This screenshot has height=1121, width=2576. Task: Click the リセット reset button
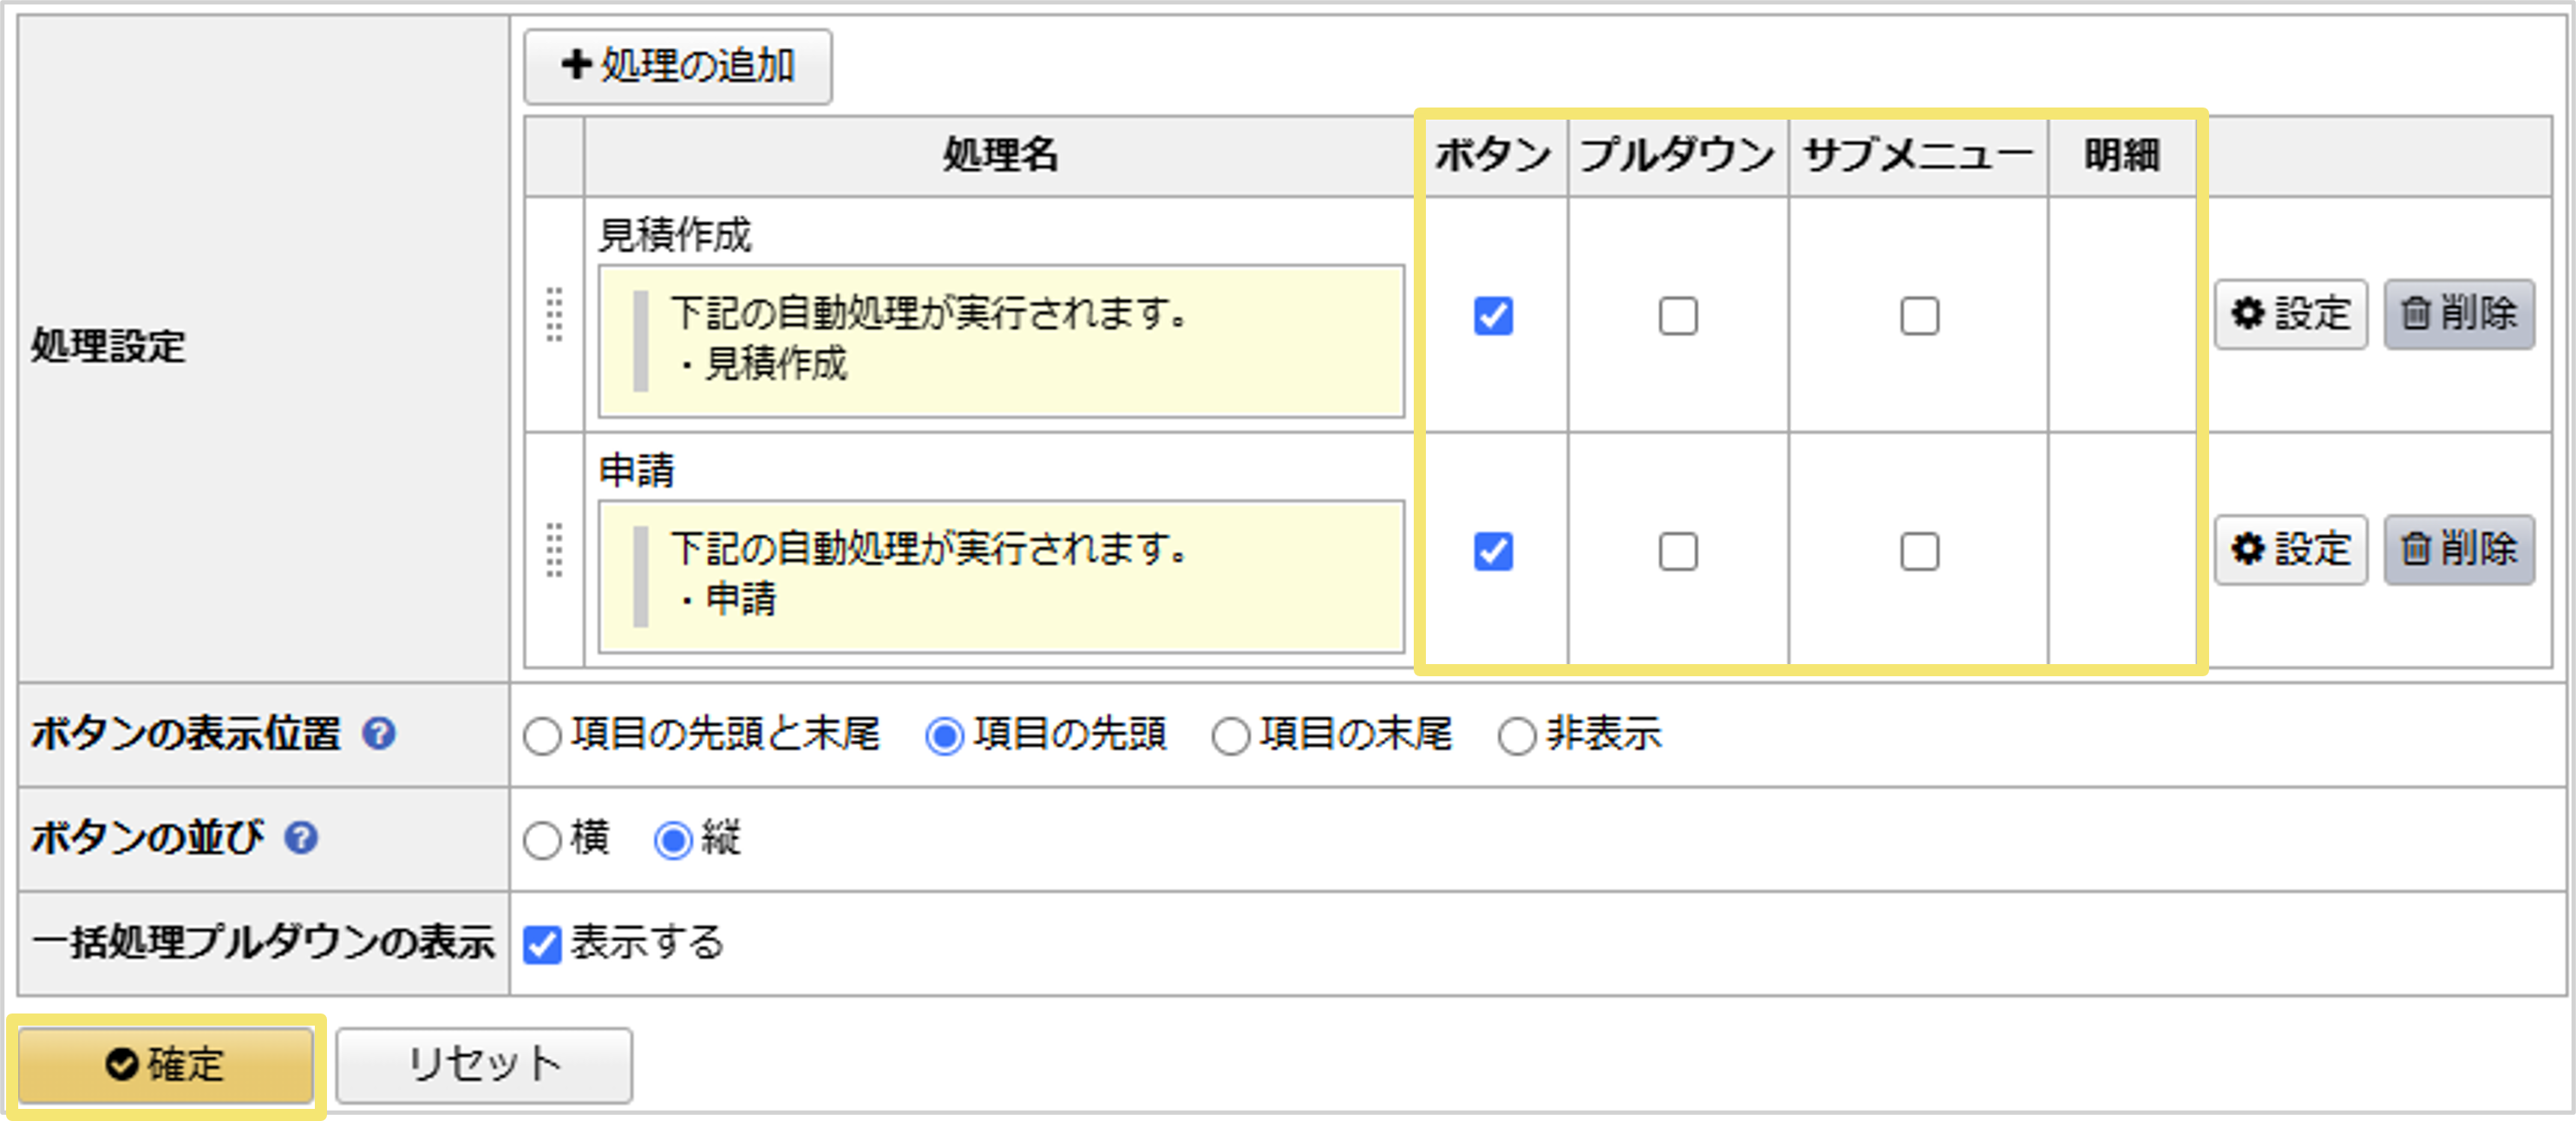[x=484, y=1065]
